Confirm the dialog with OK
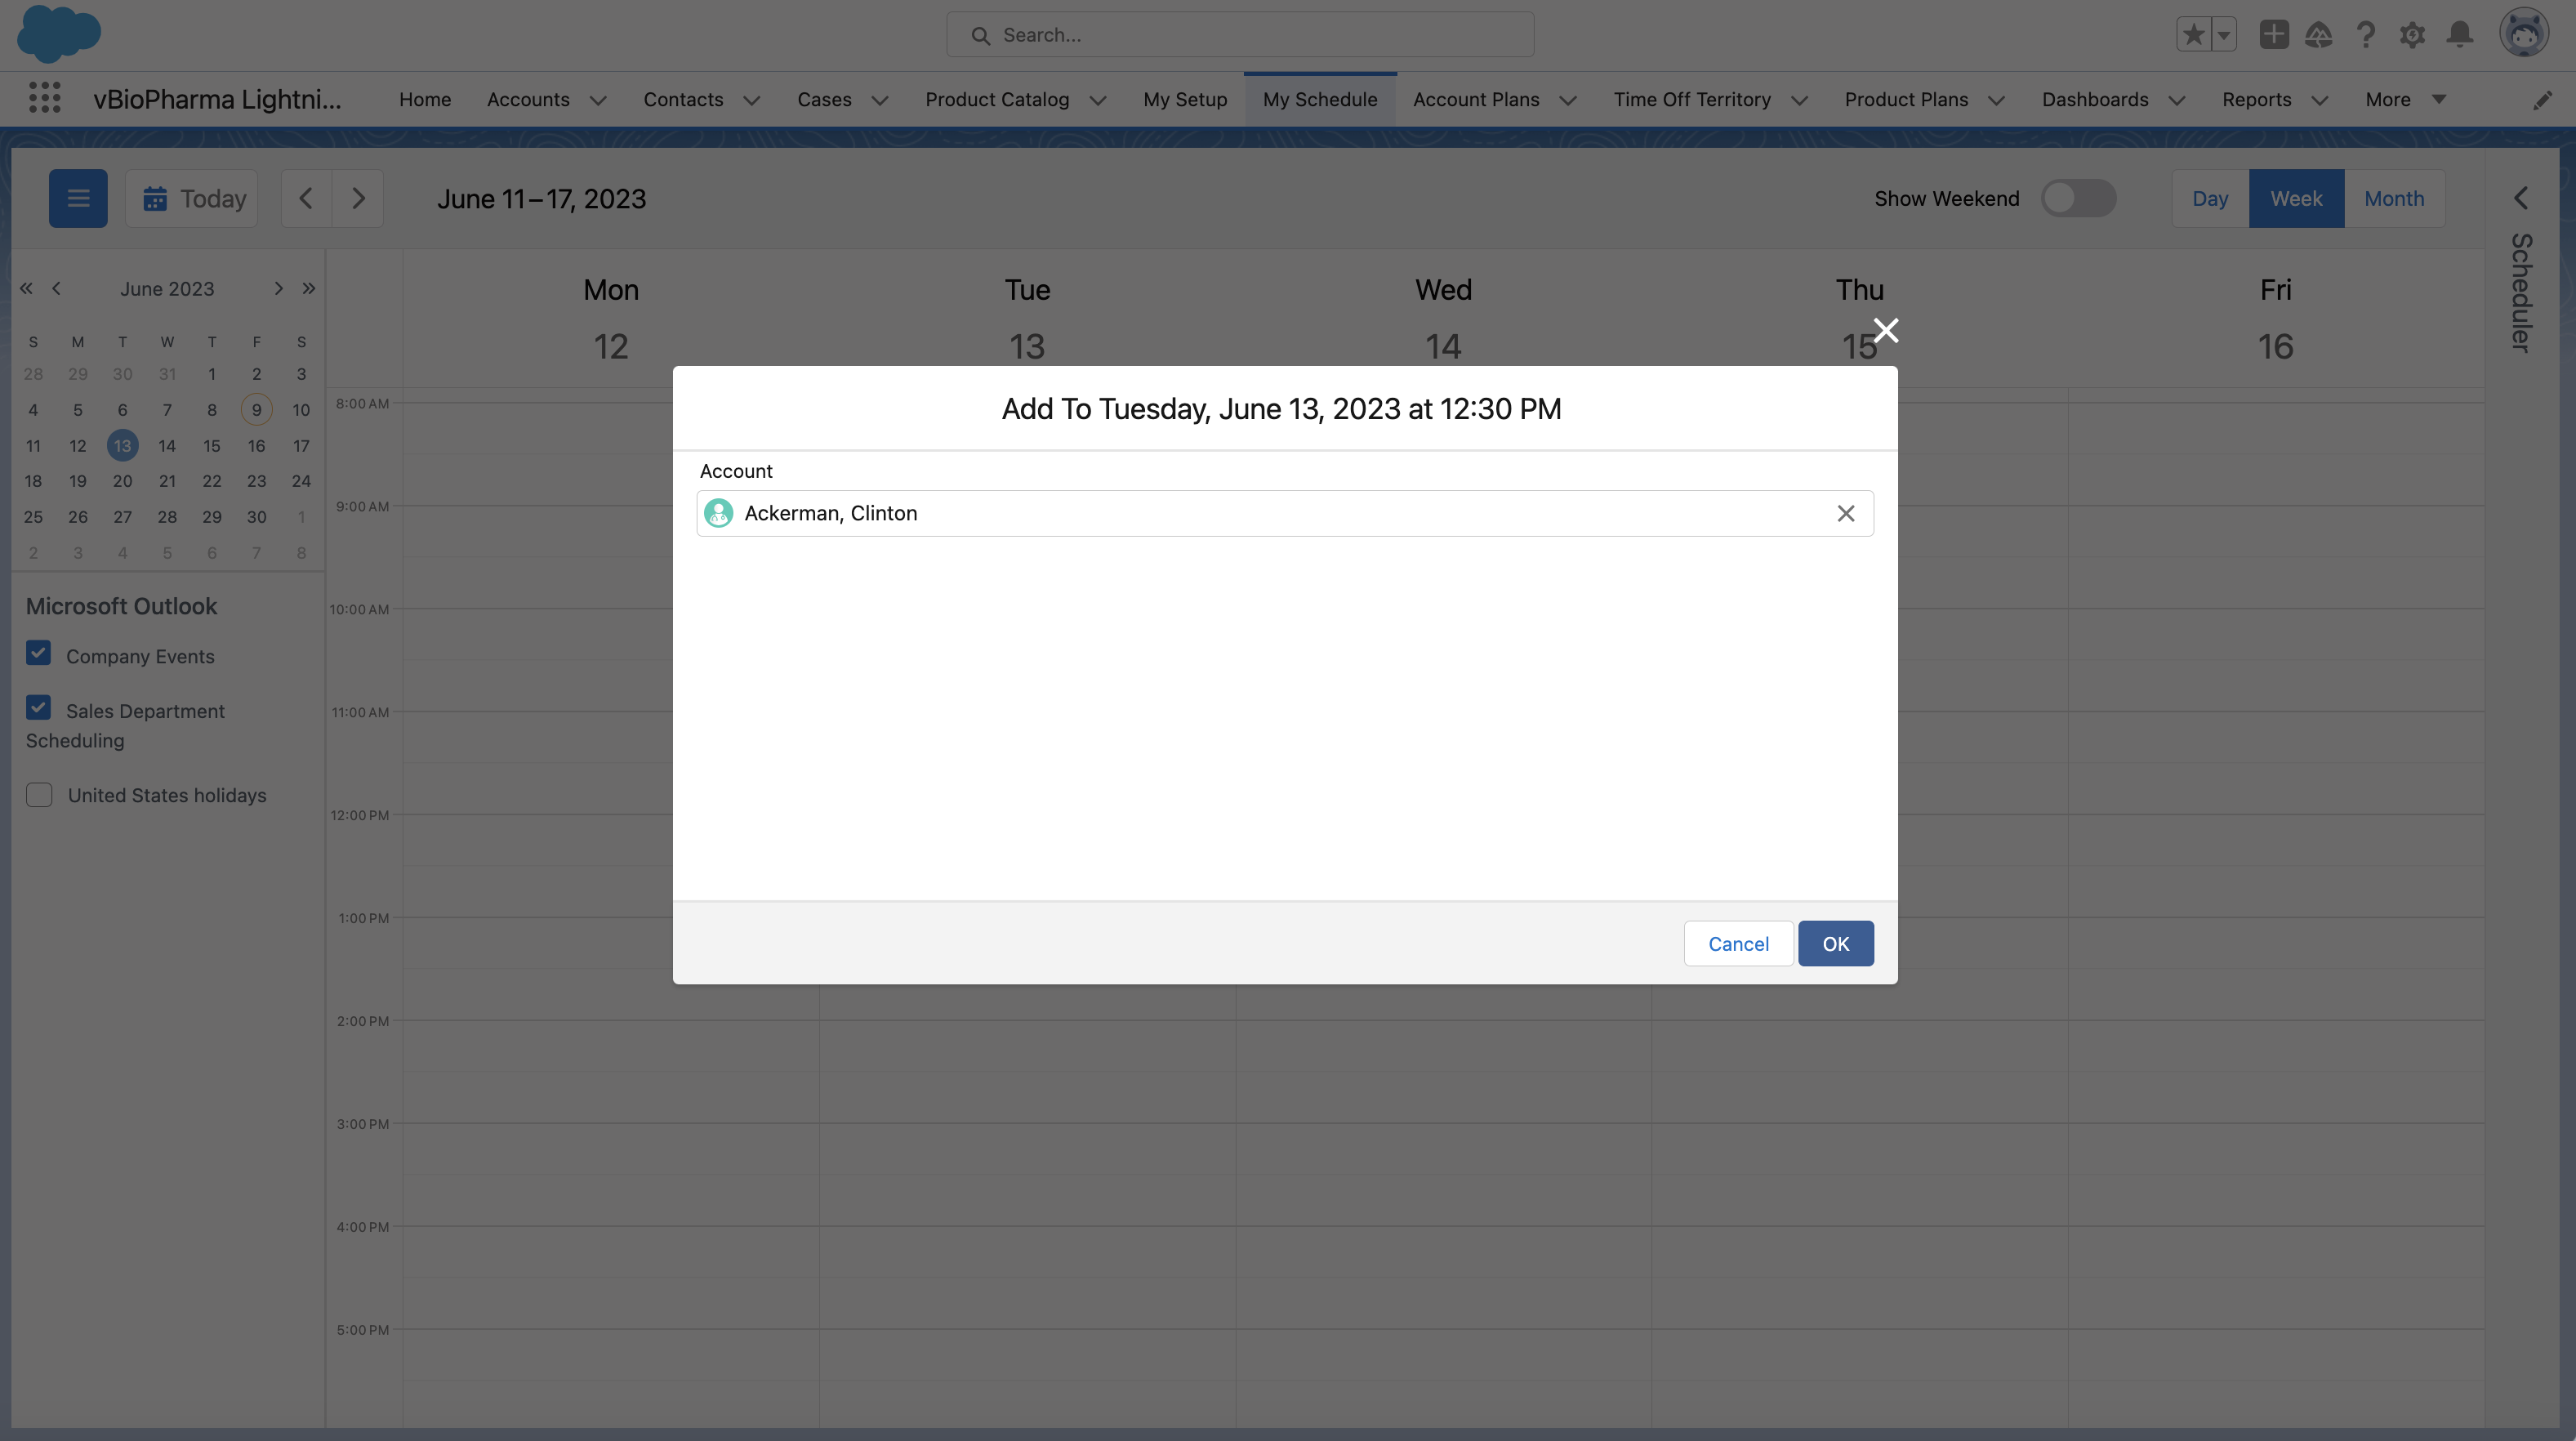The image size is (2576, 1441). tap(1835, 943)
